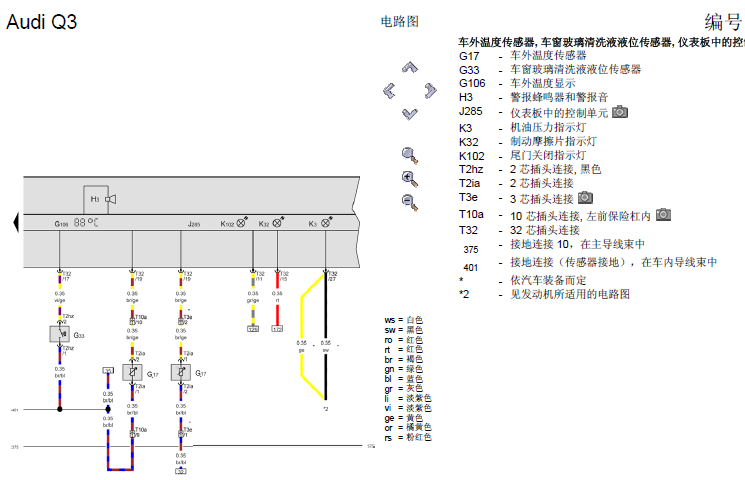Image resolution: width=745 pixels, height=480 pixels.
Task: Select list row T2ia 2 芯插头连接
Action: 516,183
